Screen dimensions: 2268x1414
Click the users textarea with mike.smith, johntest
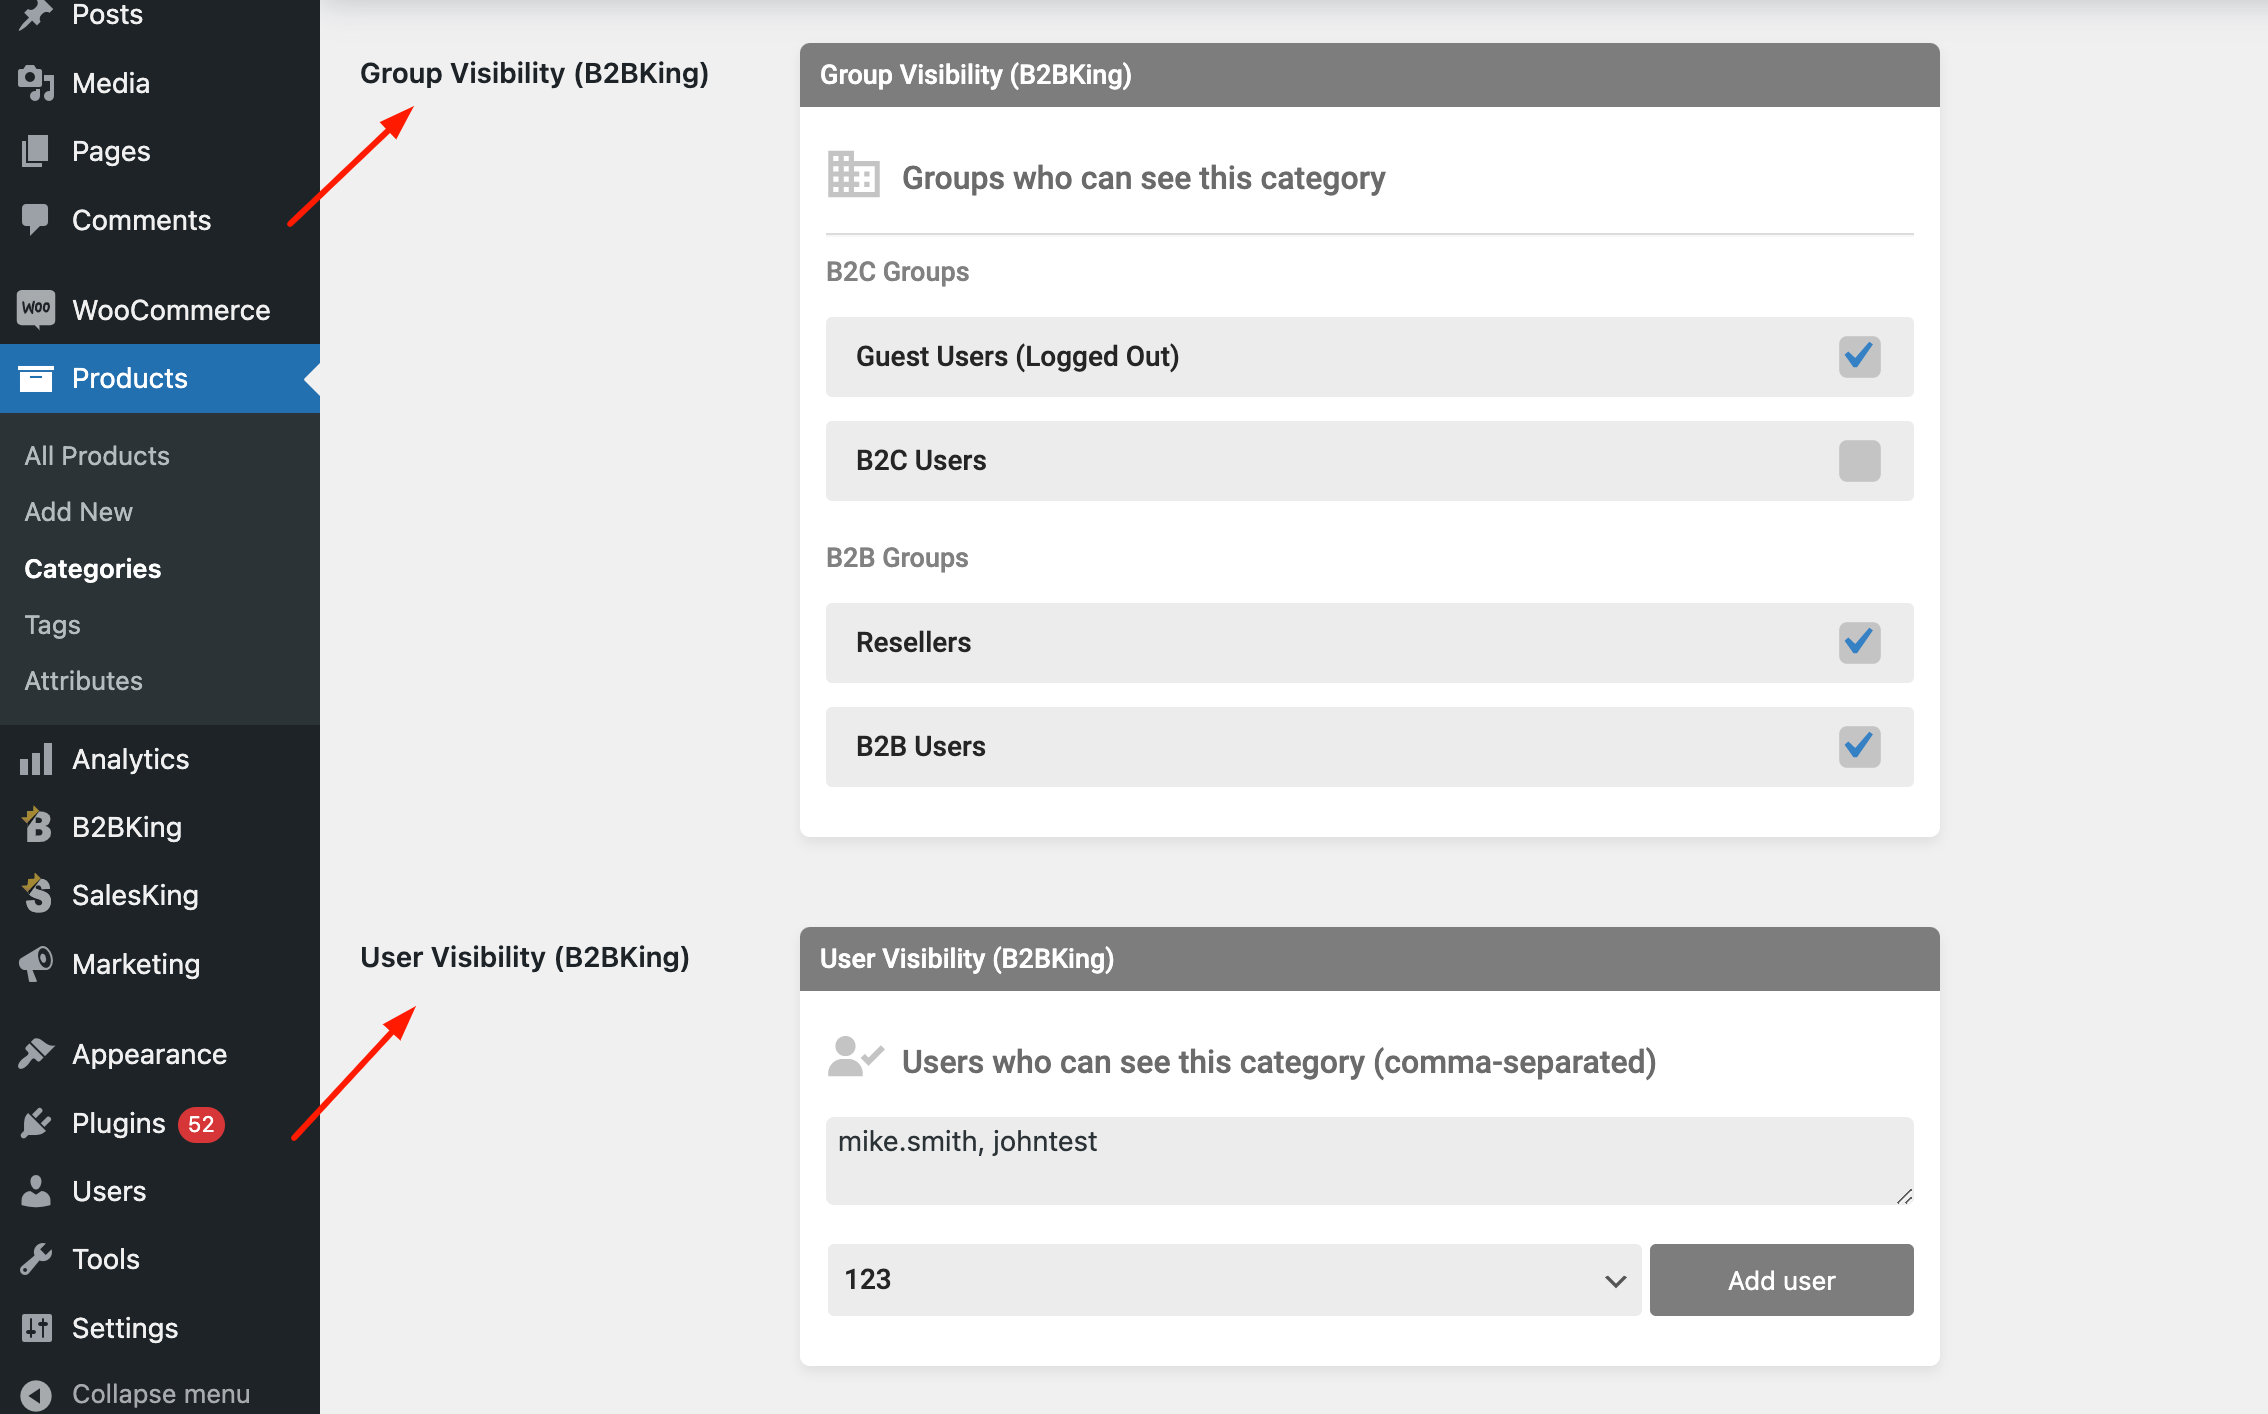1369,1161
